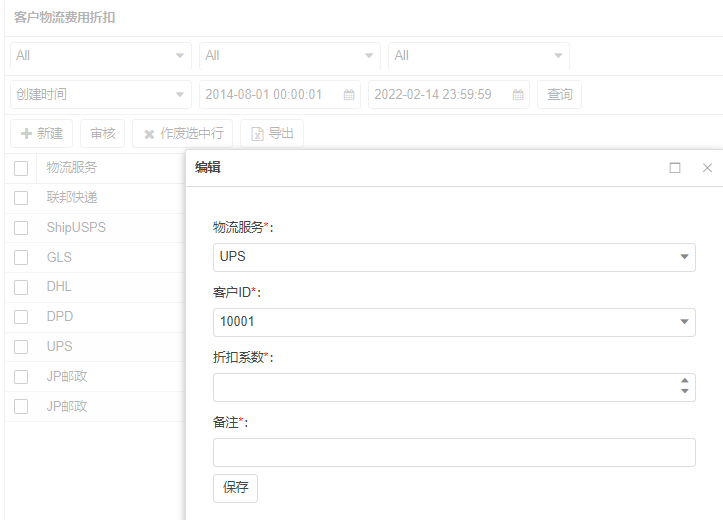This screenshot has width=723, height=520.
Task: Select the UPS row text in table
Action: click(x=59, y=346)
